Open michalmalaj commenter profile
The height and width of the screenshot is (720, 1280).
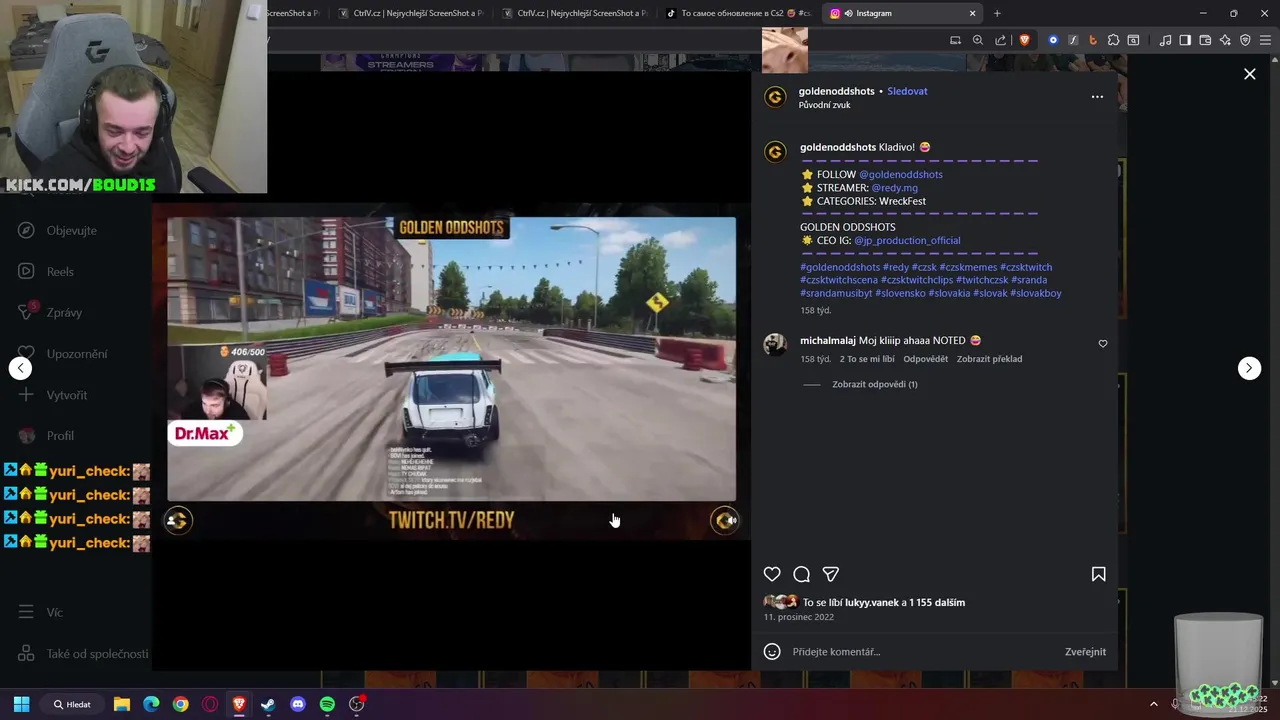(827, 341)
